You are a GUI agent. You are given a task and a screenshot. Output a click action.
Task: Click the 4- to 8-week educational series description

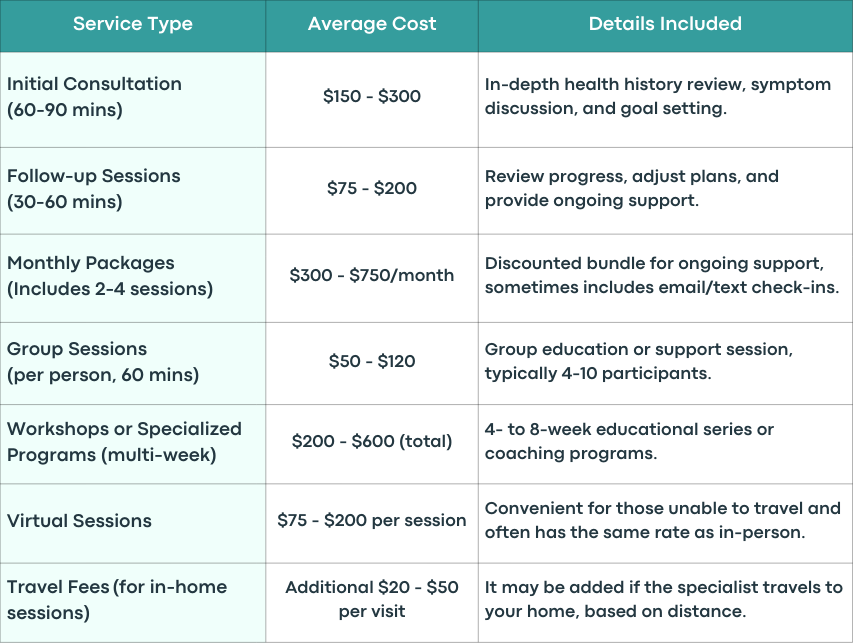tap(629, 441)
